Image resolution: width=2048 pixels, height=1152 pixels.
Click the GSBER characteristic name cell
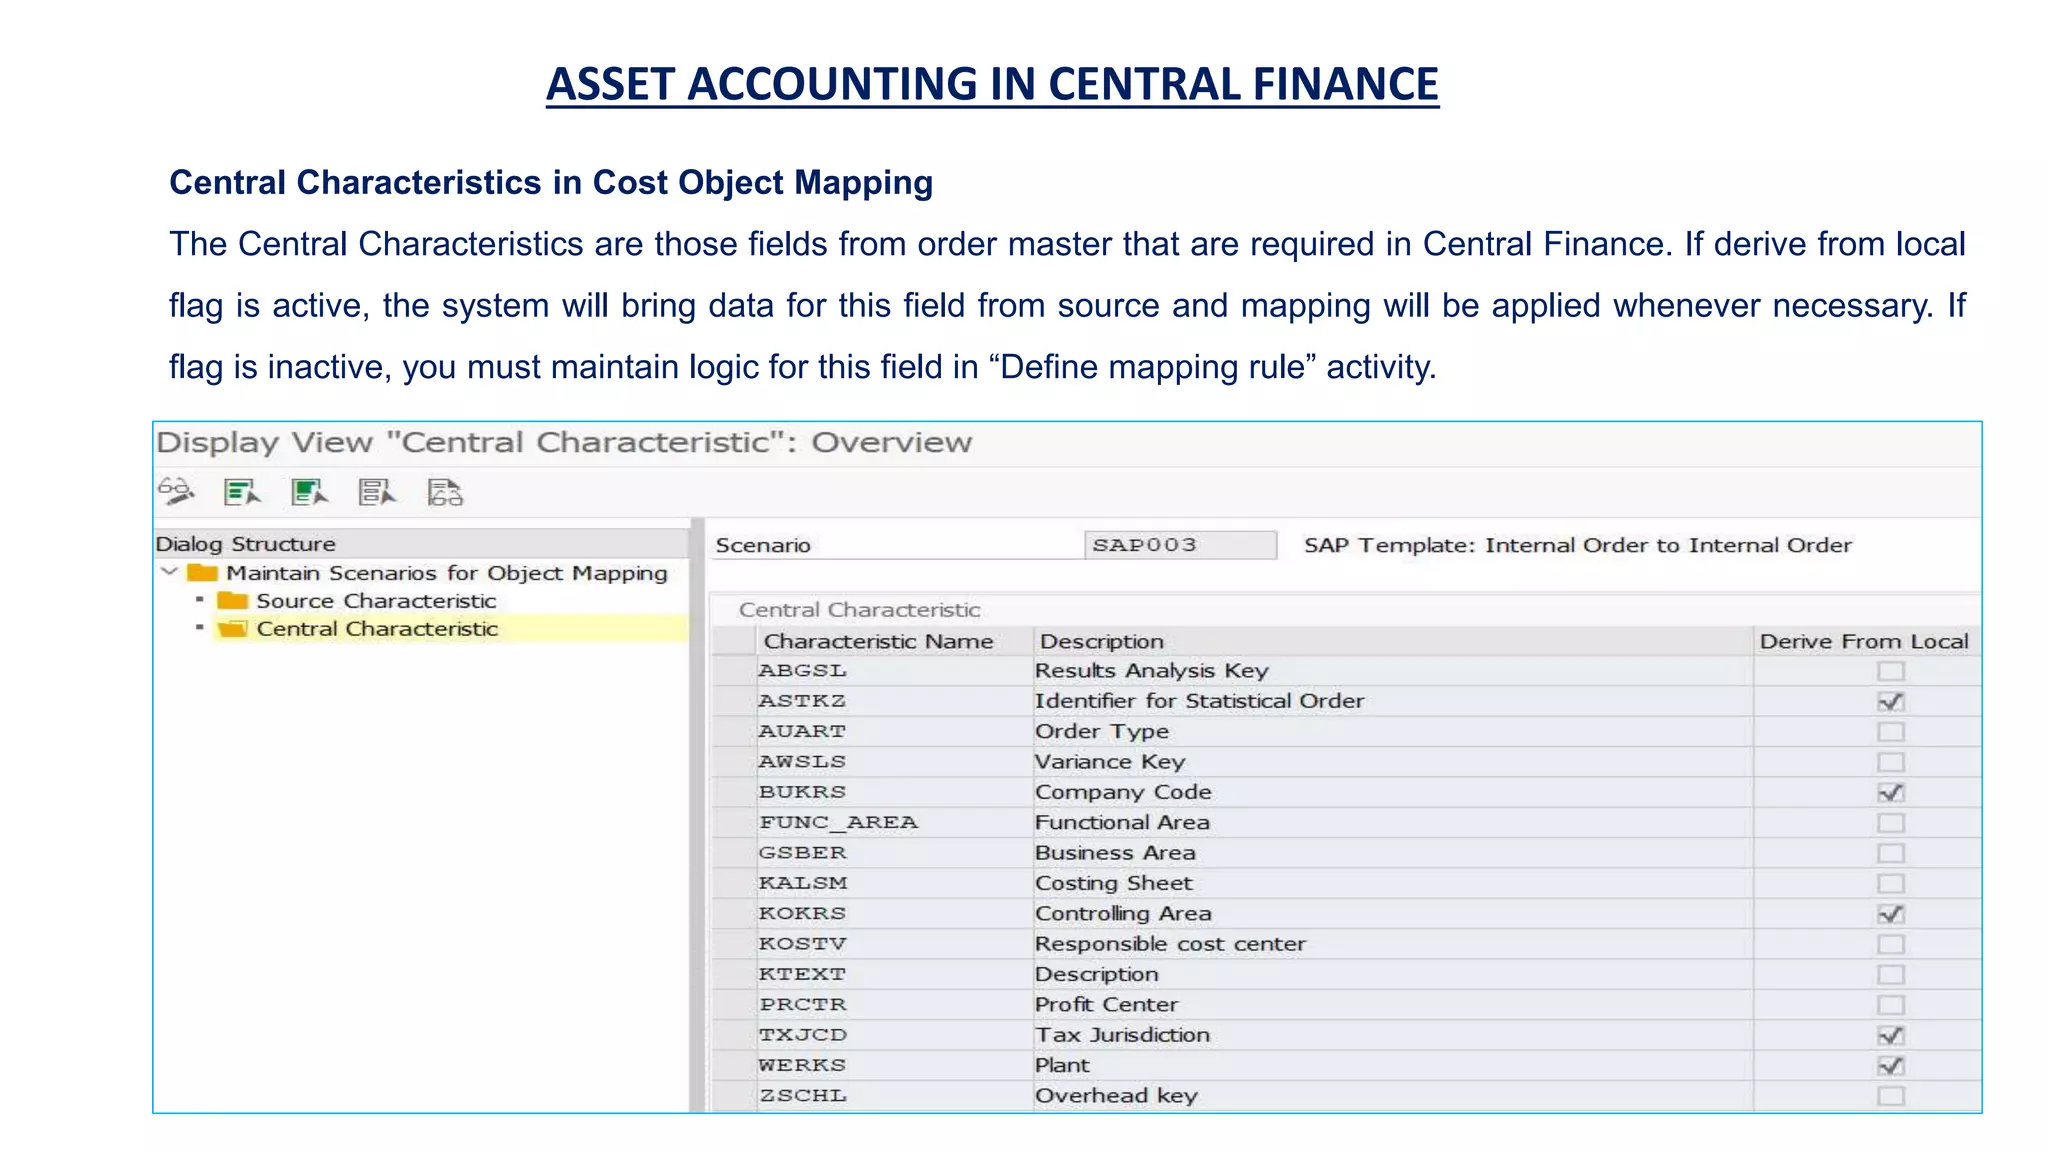894,853
